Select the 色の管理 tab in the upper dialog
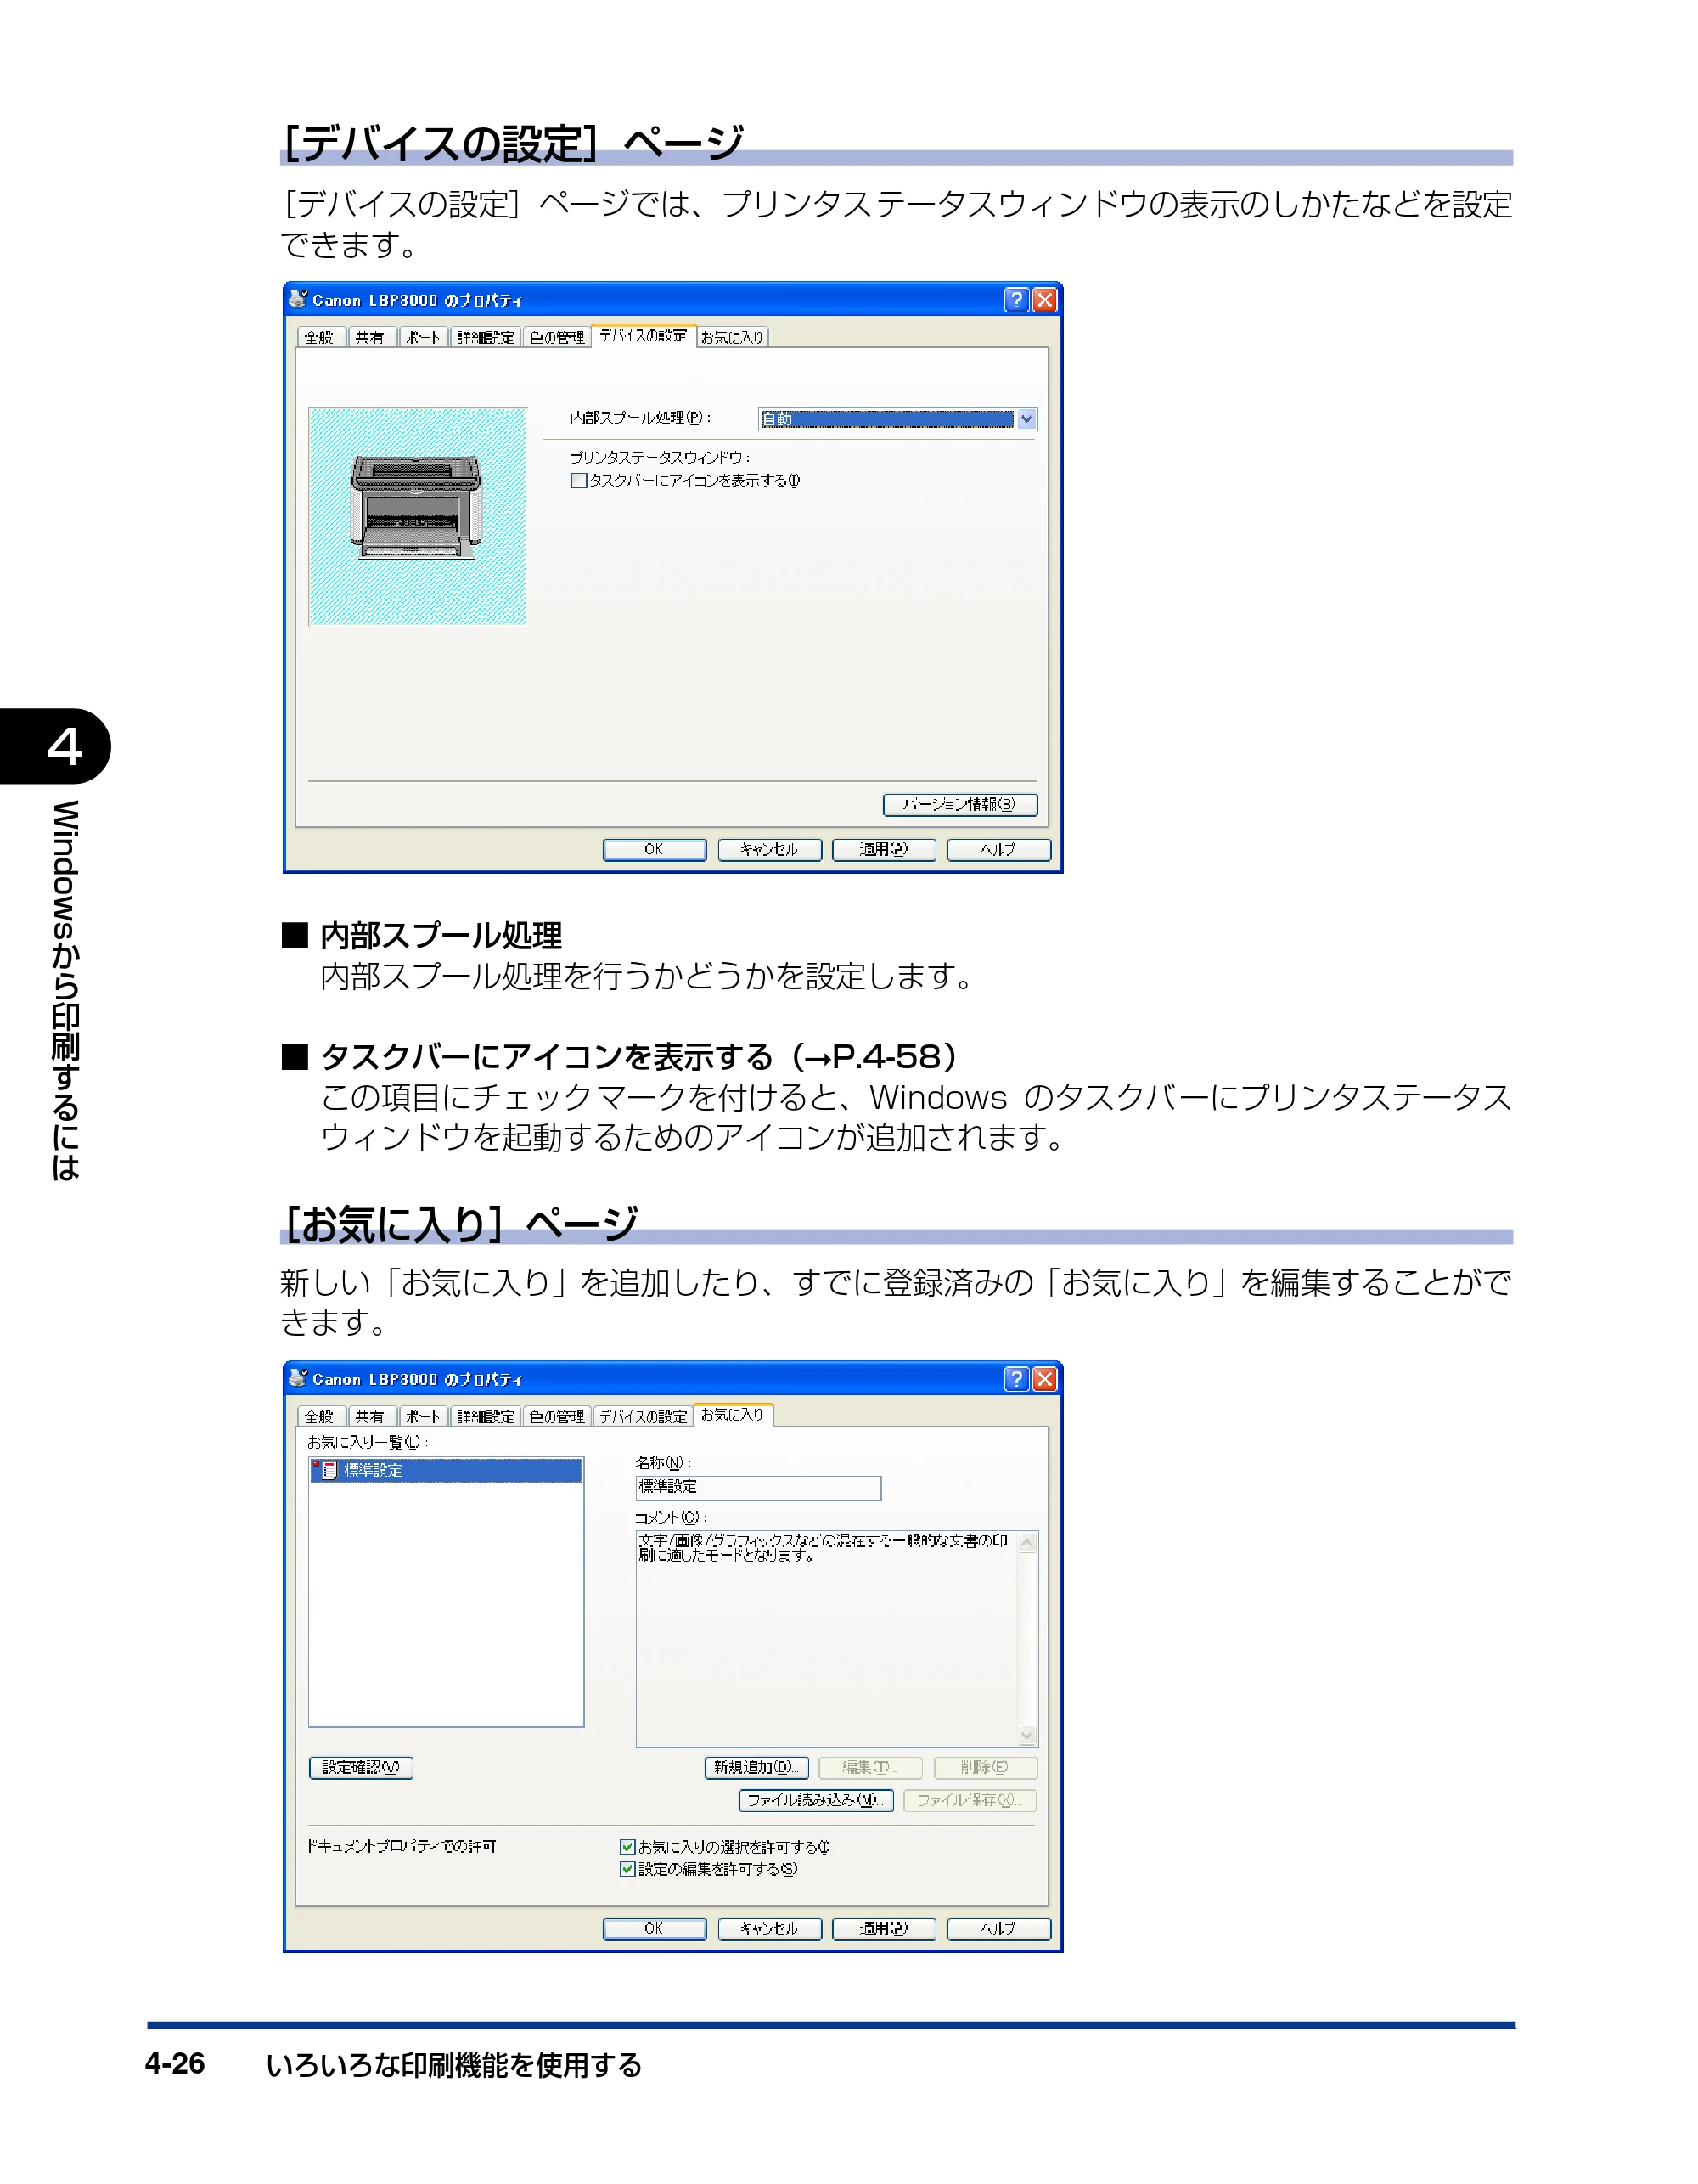Image resolution: width=1698 pixels, height=2184 pixels. pos(556,338)
